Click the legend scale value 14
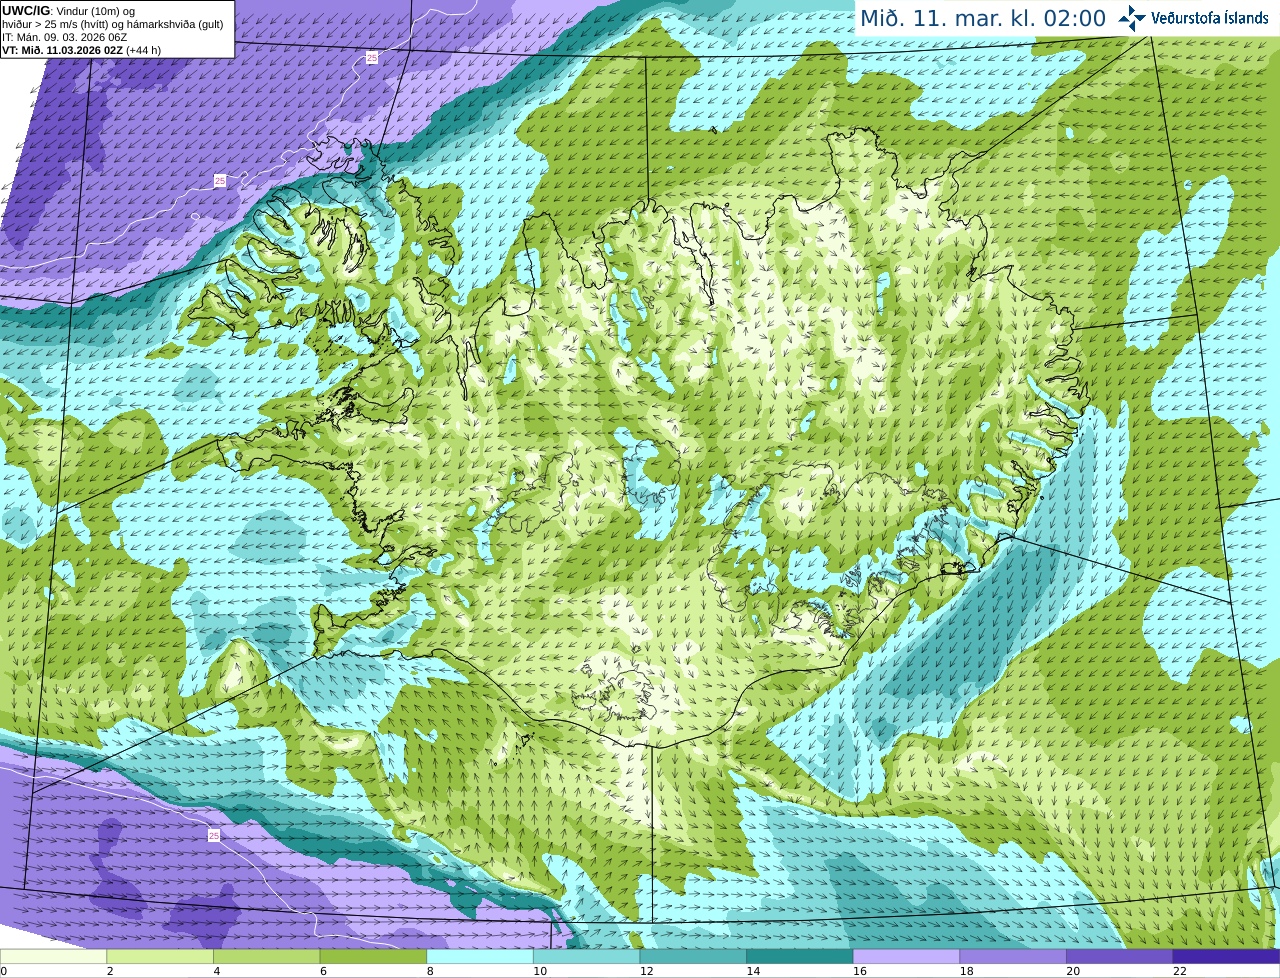 [x=753, y=971]
